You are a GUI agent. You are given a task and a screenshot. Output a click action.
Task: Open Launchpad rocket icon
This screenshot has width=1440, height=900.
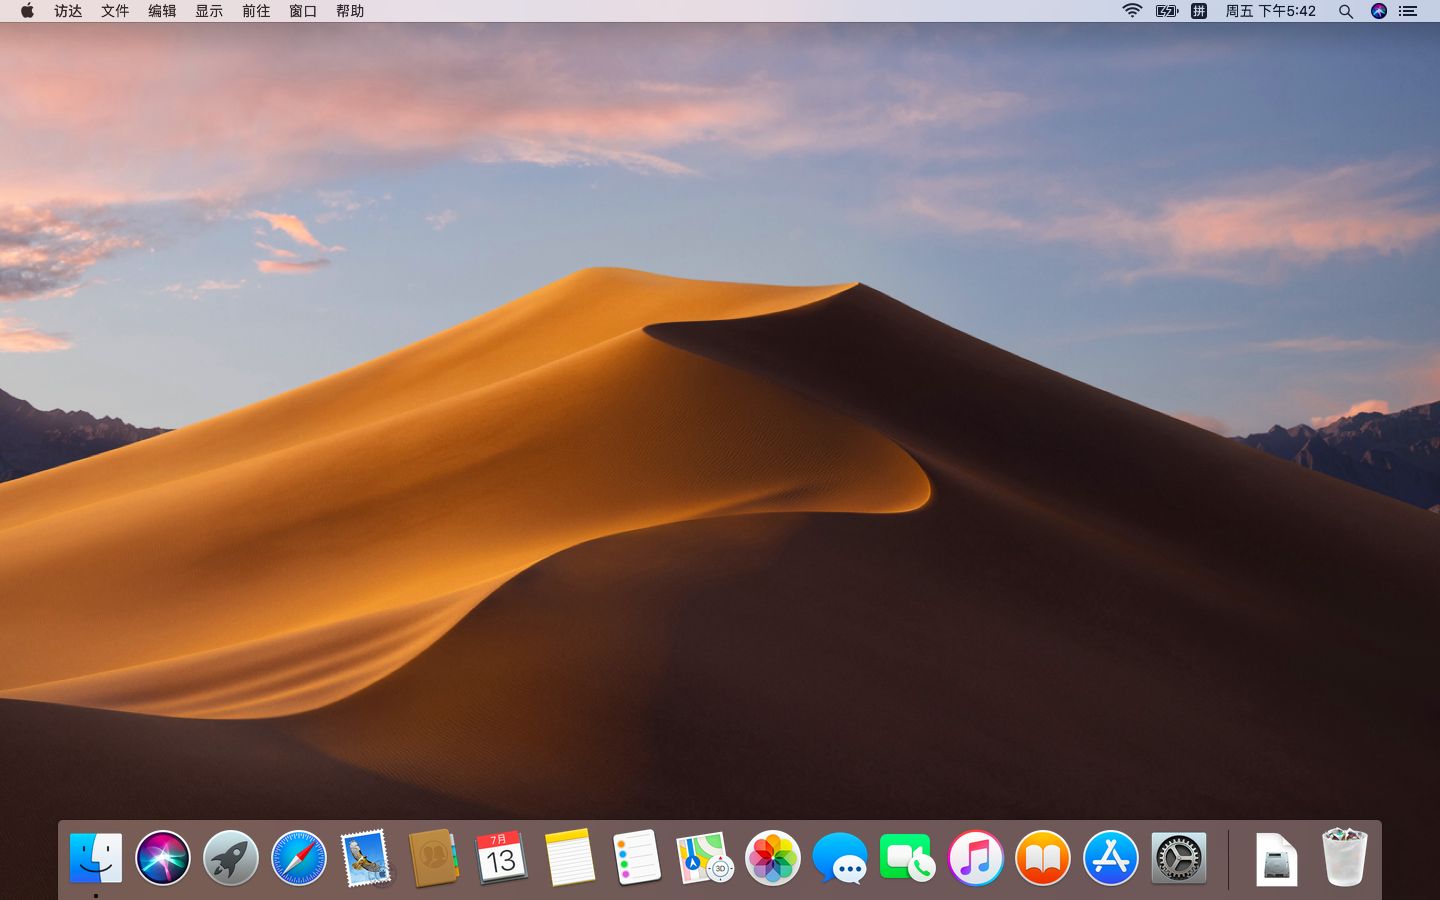(231, 858)
